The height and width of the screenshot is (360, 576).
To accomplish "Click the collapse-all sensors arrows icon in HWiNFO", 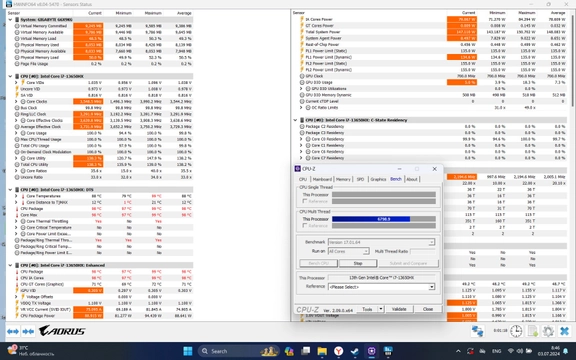I will [x=28, y=331].
